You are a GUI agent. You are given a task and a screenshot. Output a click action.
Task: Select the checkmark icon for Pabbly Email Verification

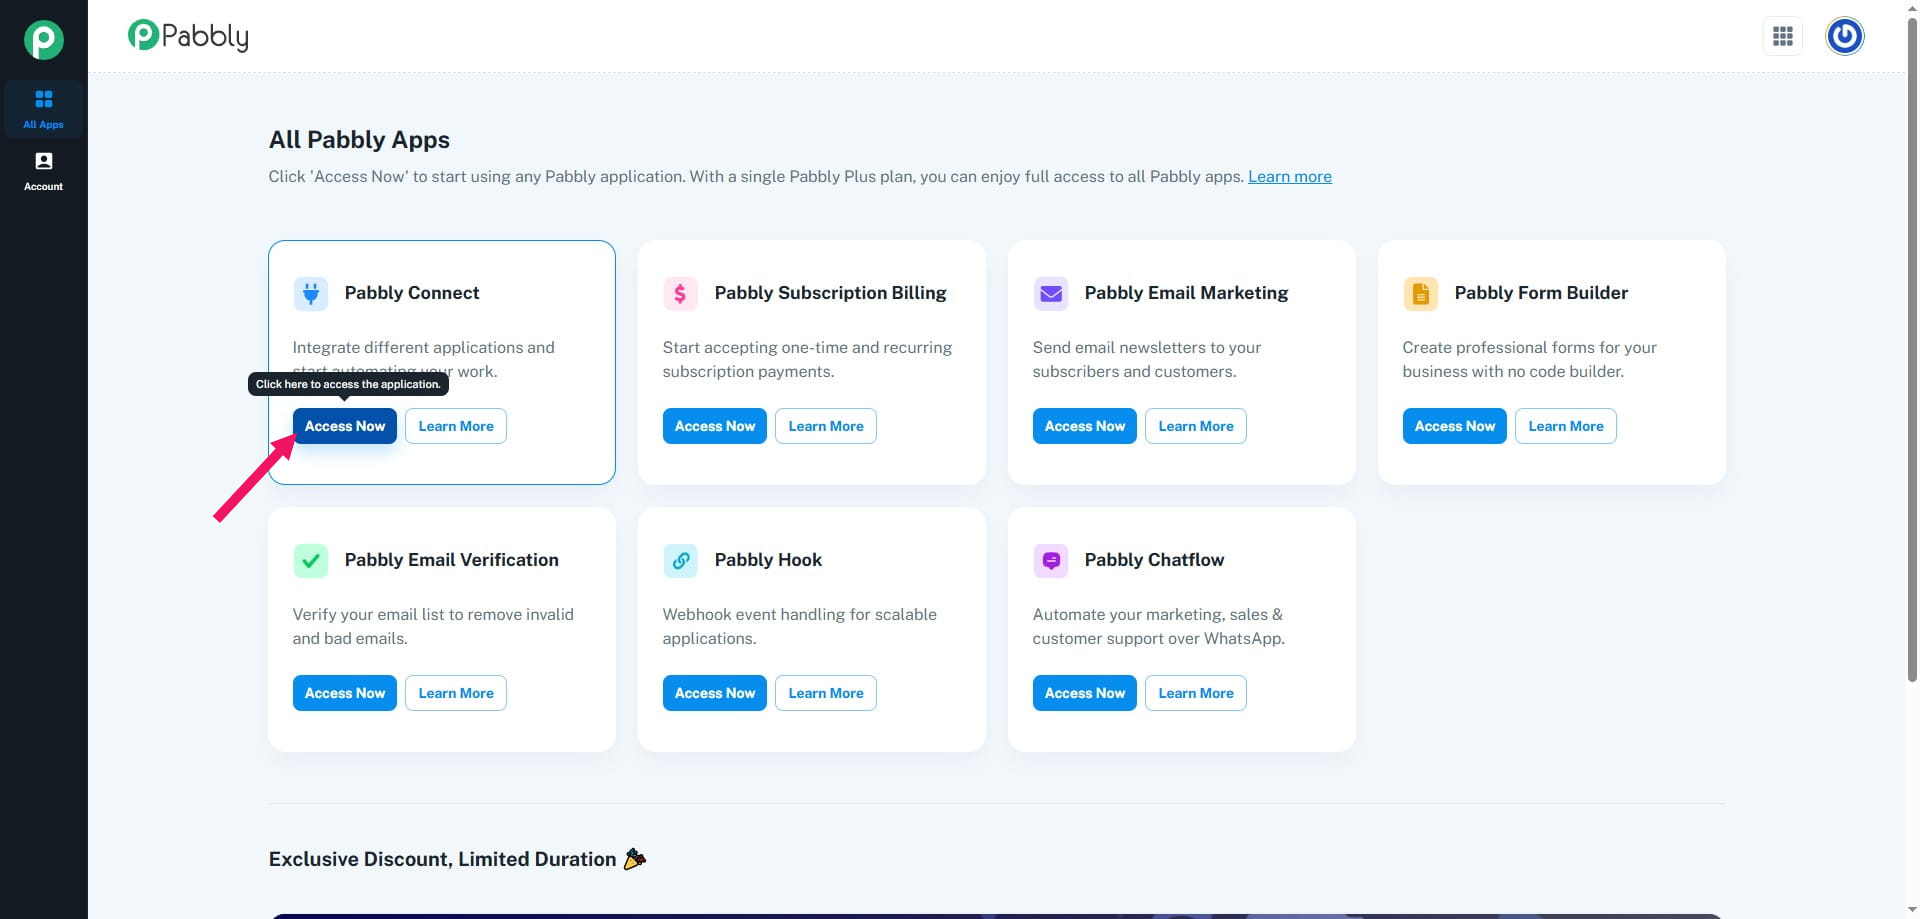(310, 560)
